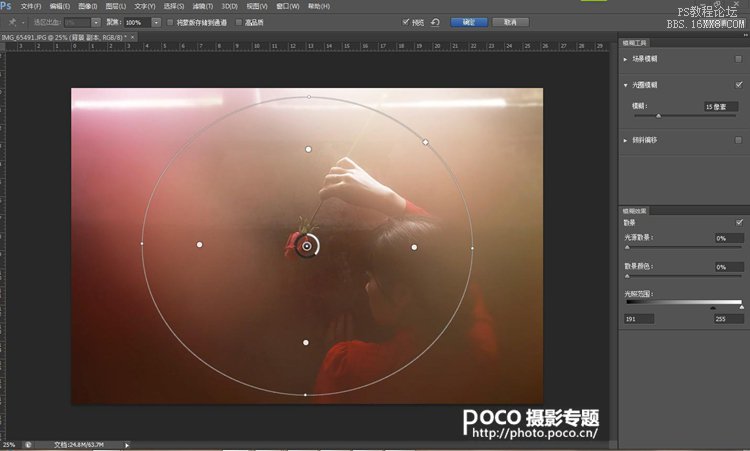Click the bottom ellipse boundary handle

pos(305,395)
